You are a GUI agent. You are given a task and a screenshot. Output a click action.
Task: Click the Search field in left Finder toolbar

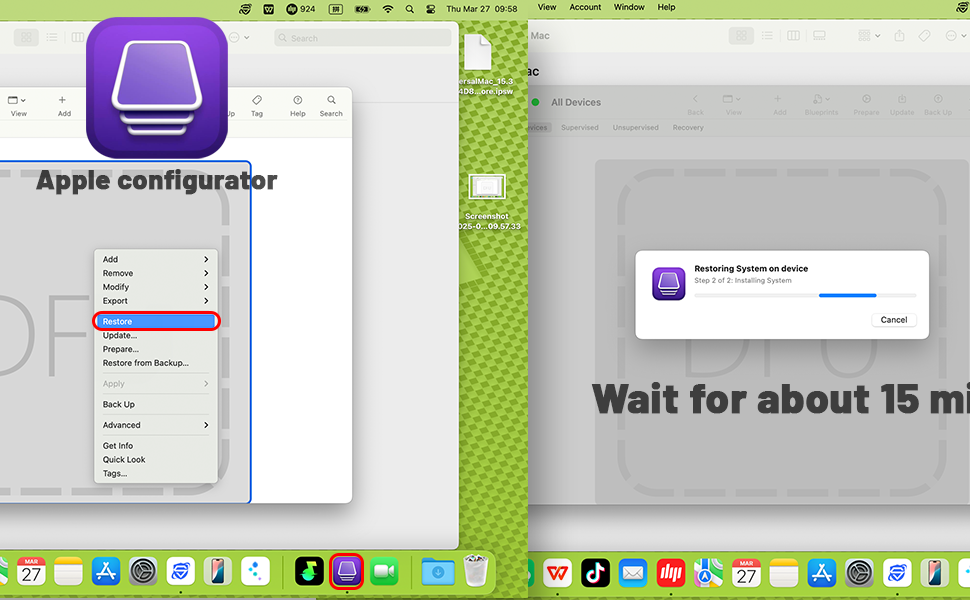click(x=362, y=38)
